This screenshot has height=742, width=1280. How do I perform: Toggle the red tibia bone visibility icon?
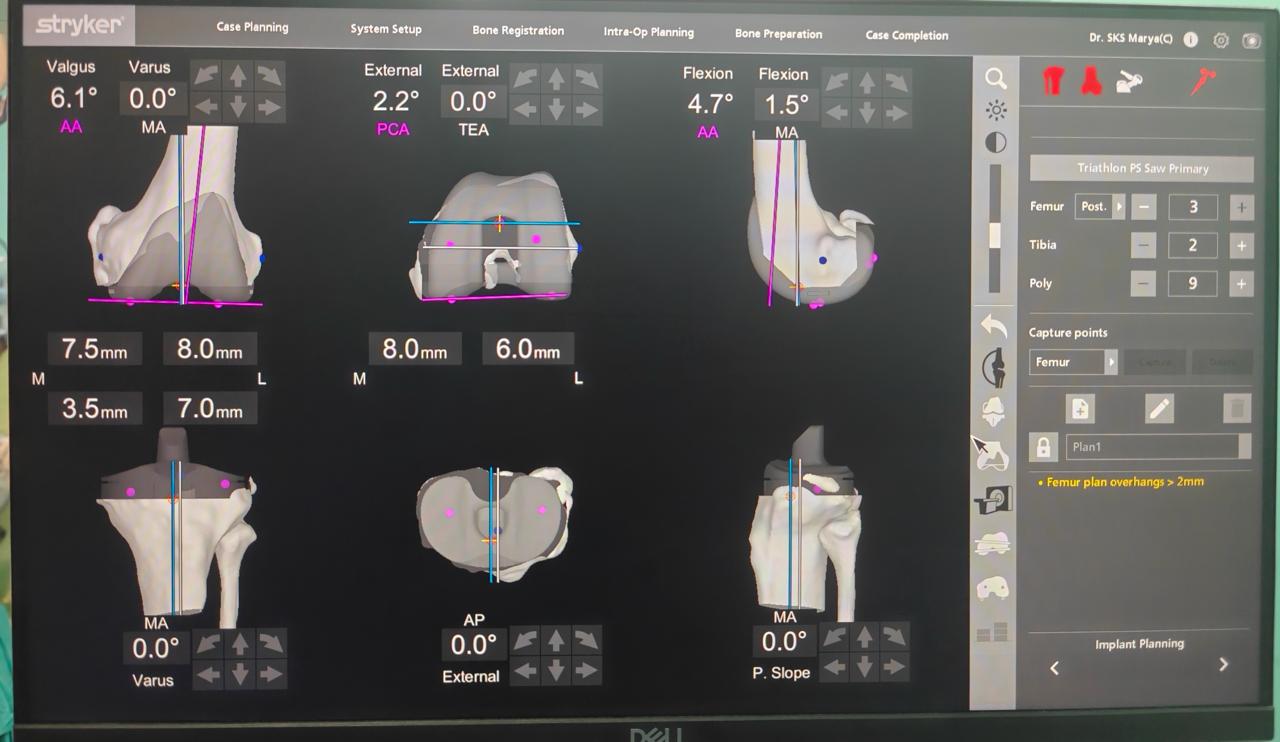point(1091,82)
